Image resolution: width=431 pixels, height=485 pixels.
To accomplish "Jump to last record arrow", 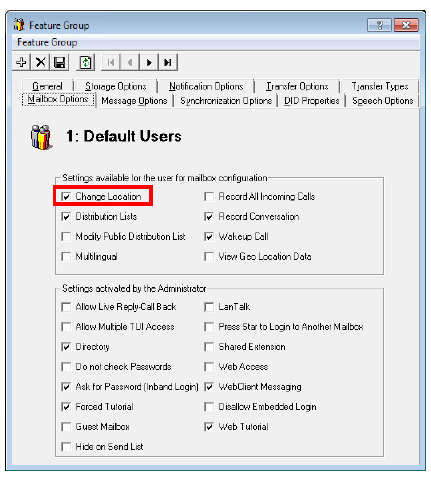I will click(x=168, y=62).
